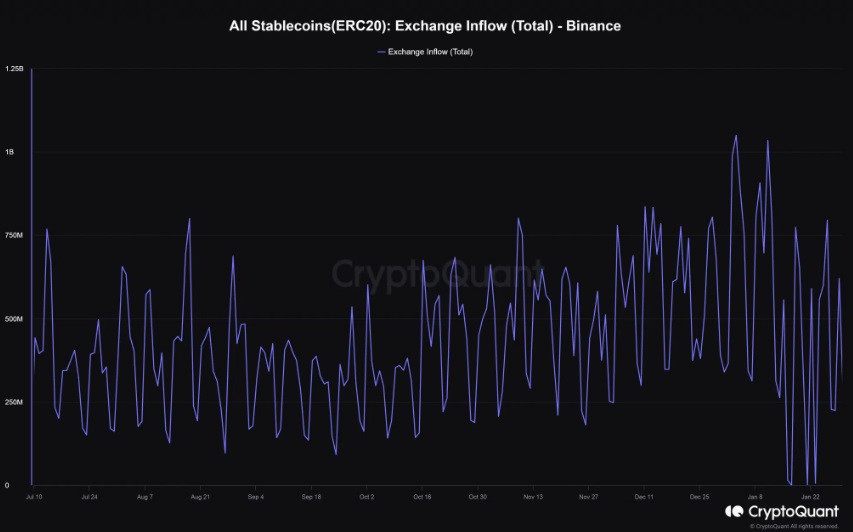The height and width of the screenshot is (532, 853).
Task: Click the Dec 11 date label
Action: coord(644,497)
